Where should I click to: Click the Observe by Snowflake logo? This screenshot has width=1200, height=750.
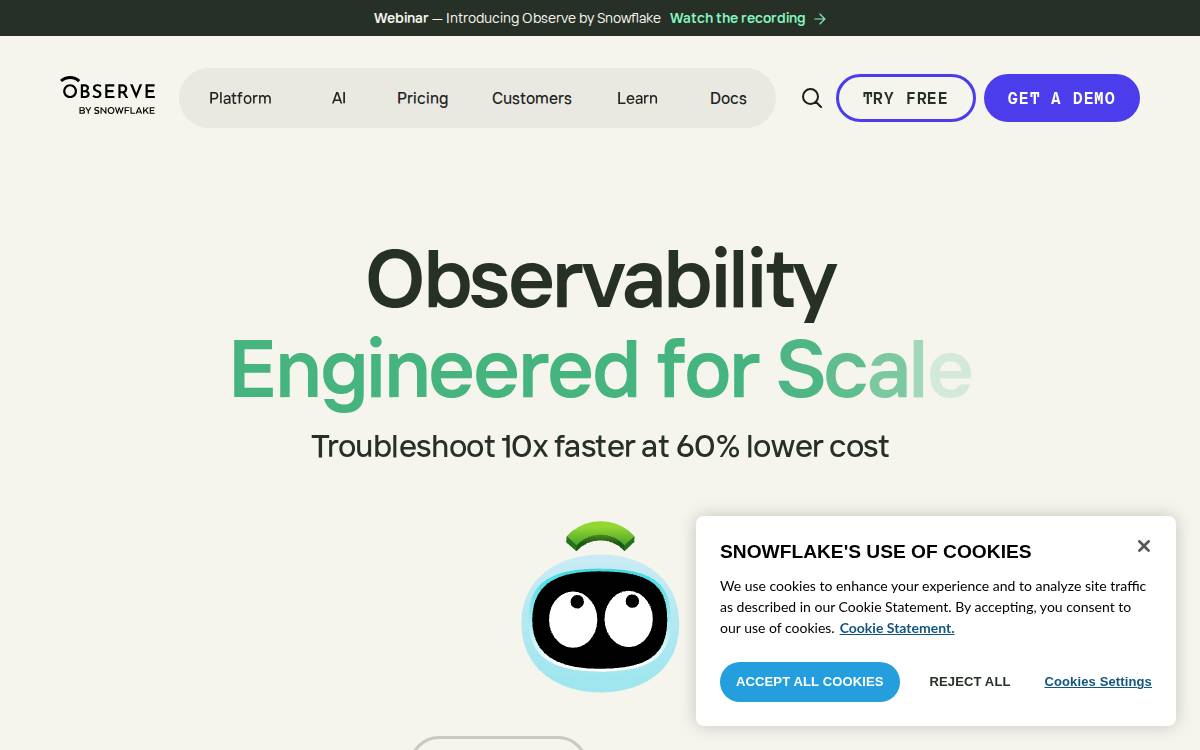(108, 96)
